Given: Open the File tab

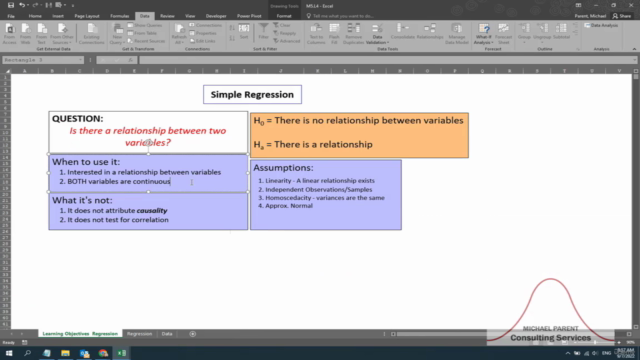Looking at the screenshot, I should 11,16.
